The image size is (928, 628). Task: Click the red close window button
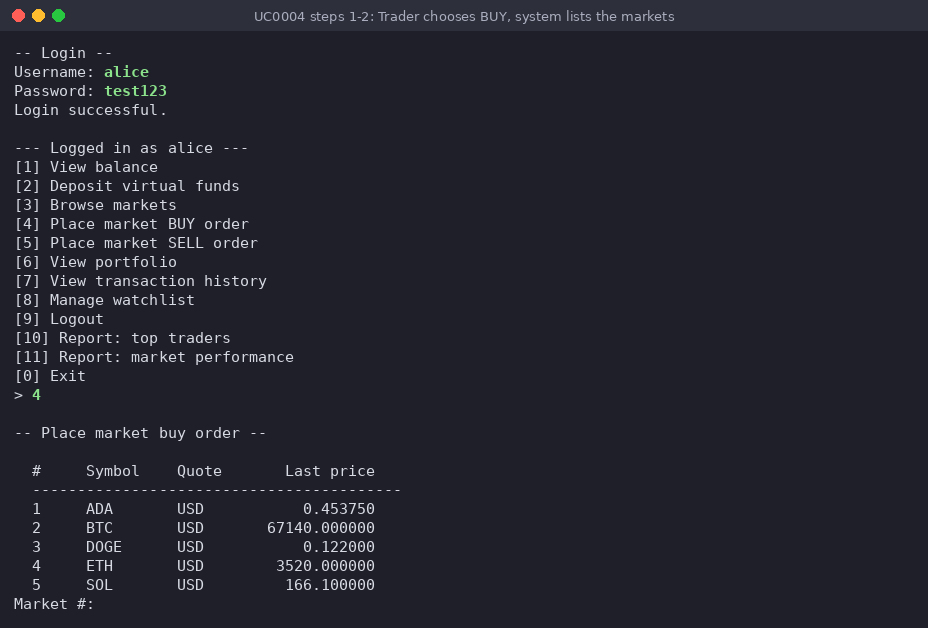pos(18,16)
